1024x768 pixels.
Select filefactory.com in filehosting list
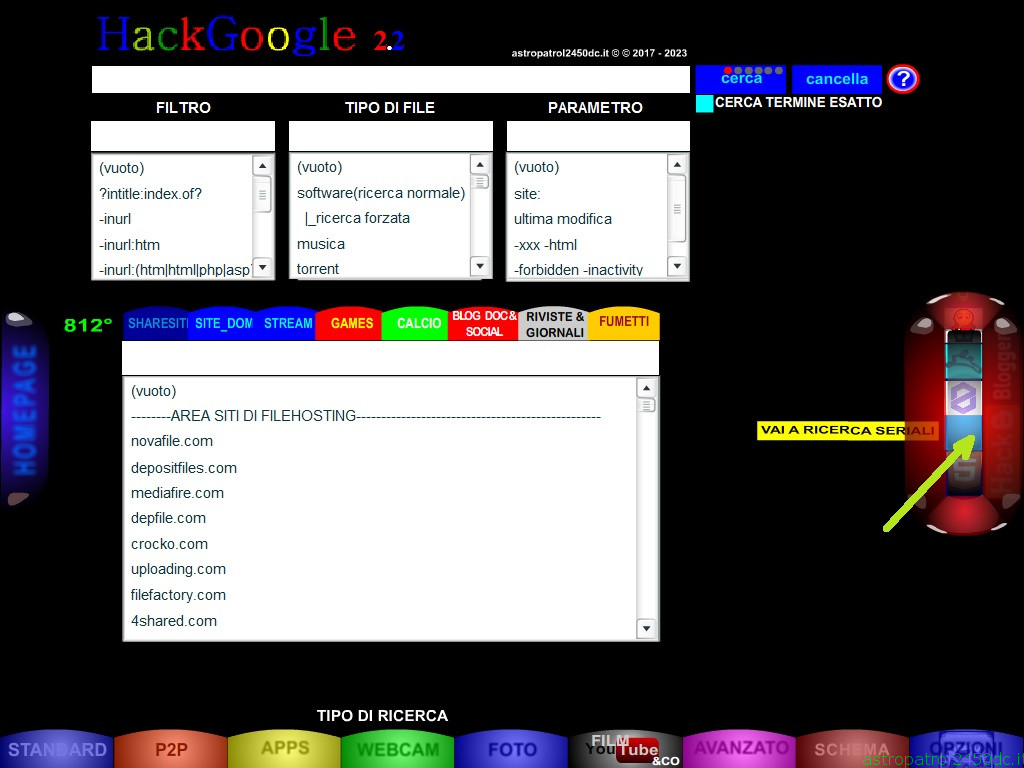178,595
